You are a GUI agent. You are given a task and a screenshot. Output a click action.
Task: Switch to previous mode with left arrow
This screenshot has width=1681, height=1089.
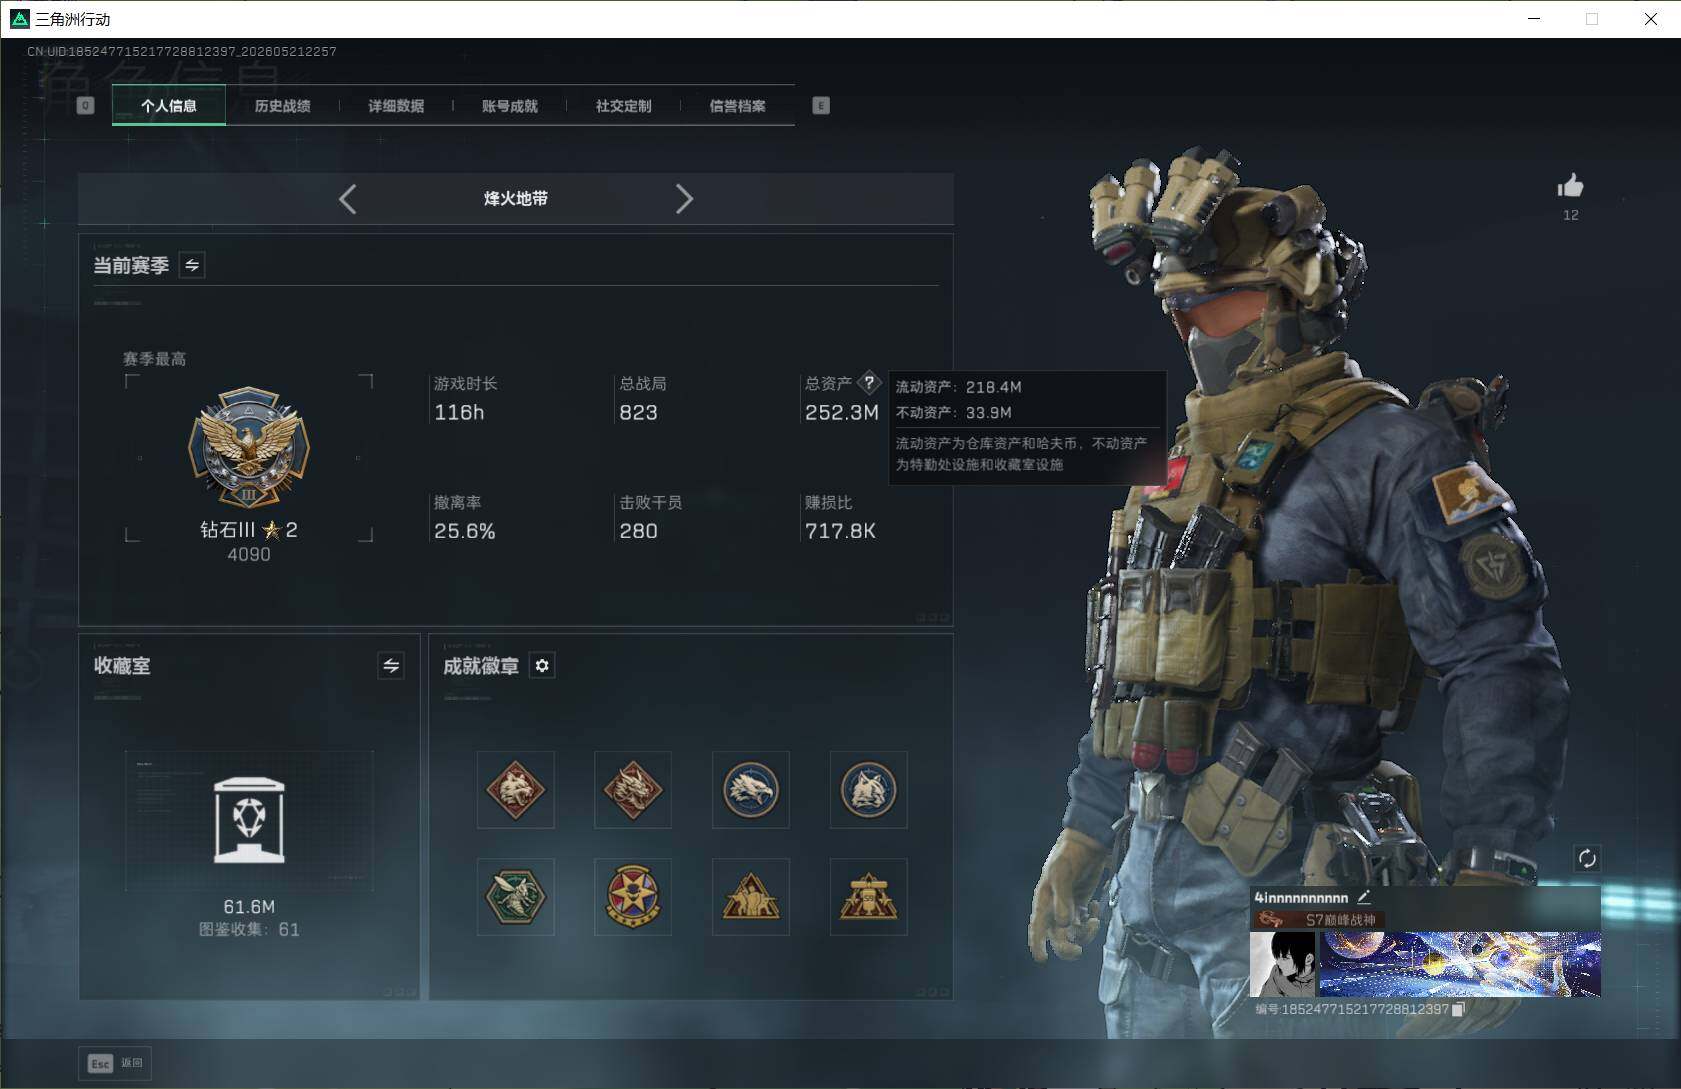pyautogui.click(x=347, y=199)
